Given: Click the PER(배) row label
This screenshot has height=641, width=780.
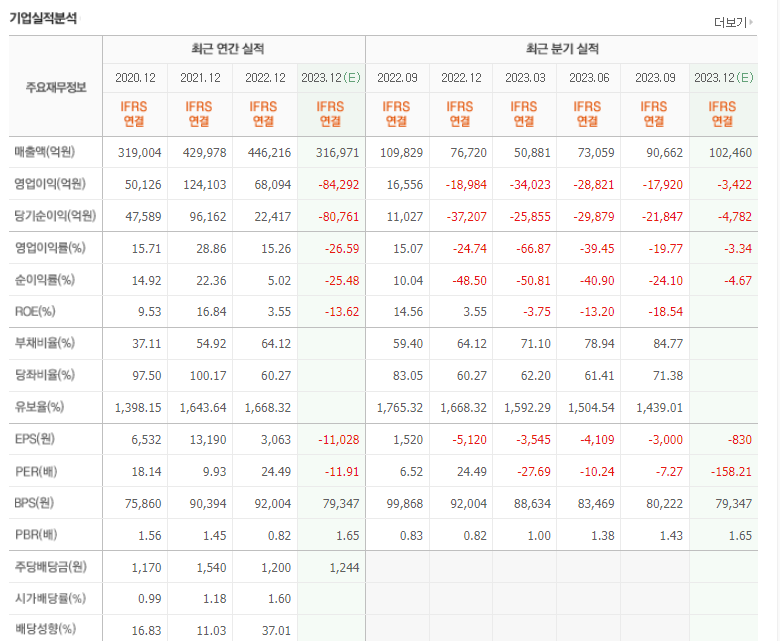Looking at the screenshot, I should click(x=36, y=471).
